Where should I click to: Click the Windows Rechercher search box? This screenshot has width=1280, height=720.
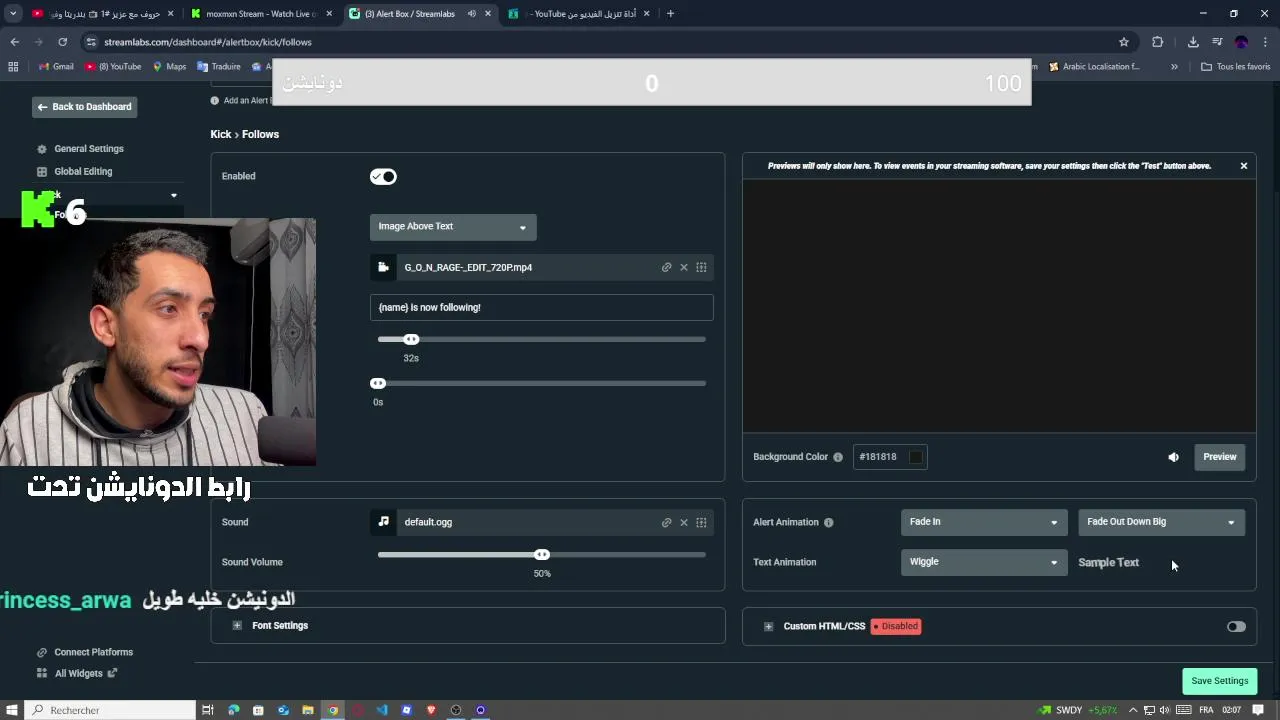[x=110, y=710]
